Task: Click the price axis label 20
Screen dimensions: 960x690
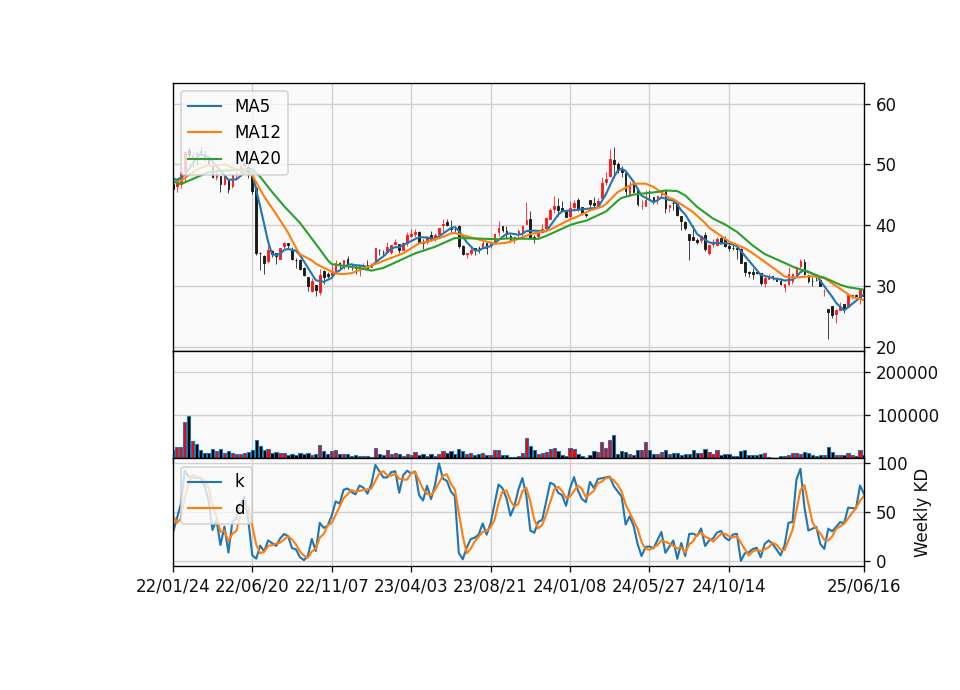Action: click(x=885, y=347)
